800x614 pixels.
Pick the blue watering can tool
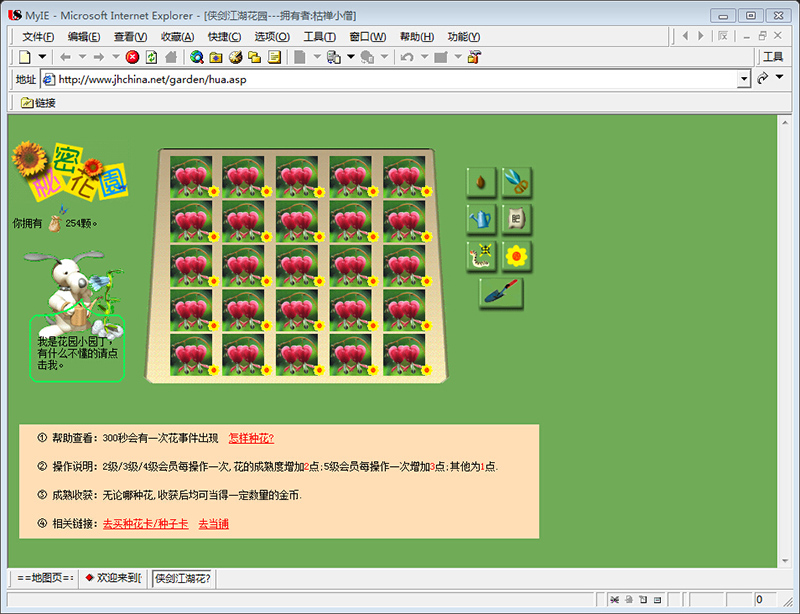tap(481, 219)
